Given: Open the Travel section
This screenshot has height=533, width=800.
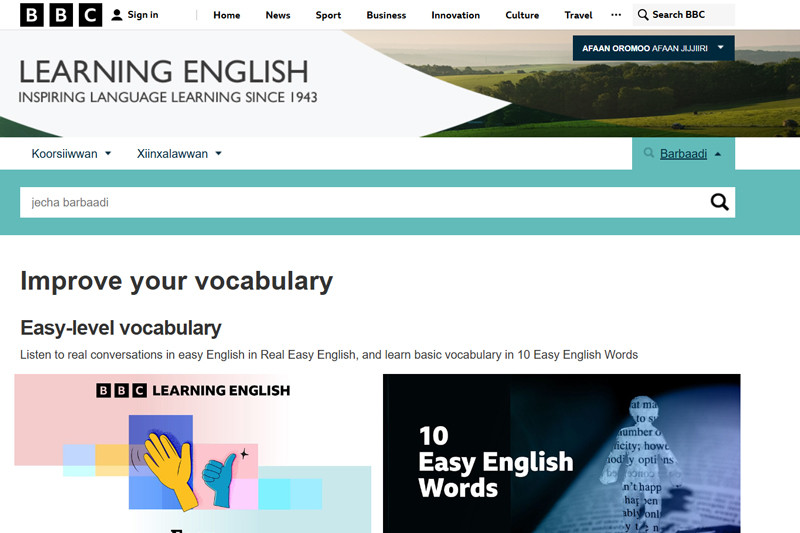Looking at the screenshot, I should pos(578,15).
